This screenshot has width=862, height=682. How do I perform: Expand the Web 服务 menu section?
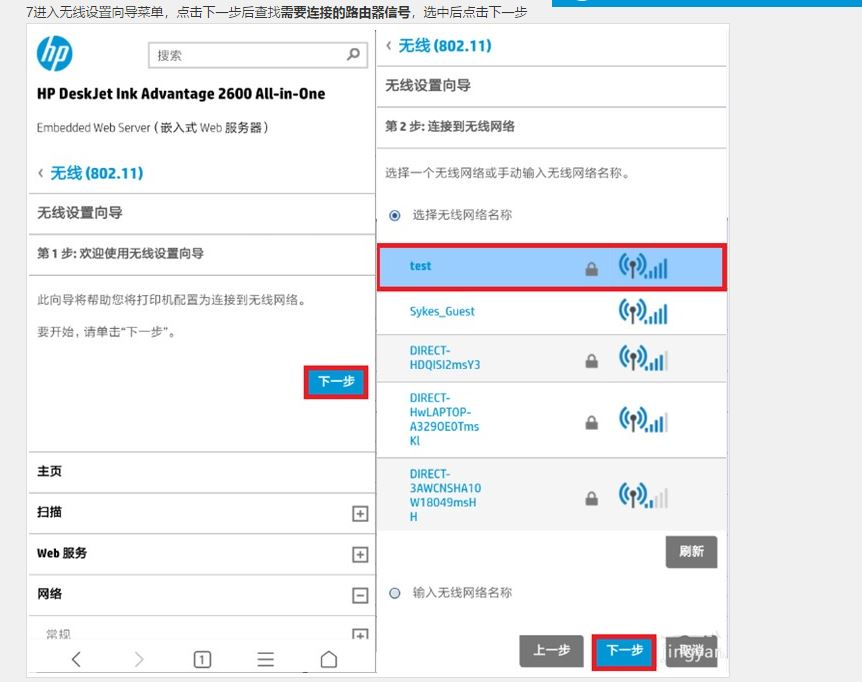click(360, 555)
